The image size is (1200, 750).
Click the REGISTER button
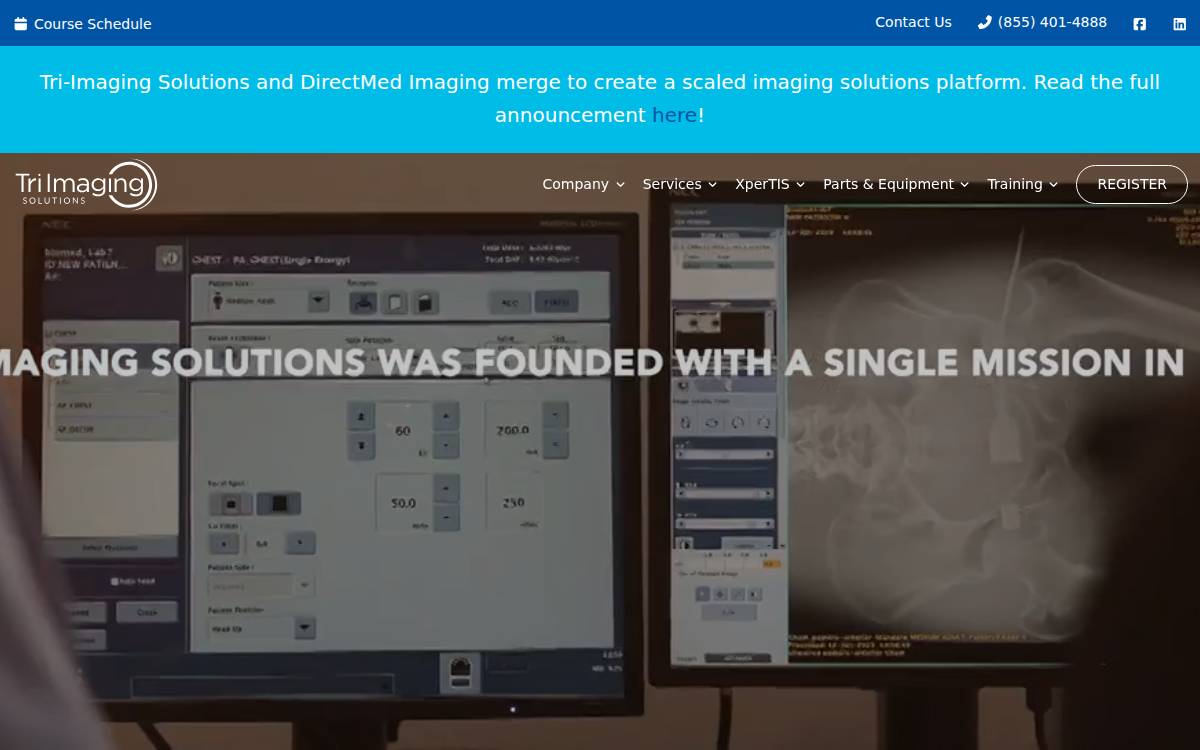1132,184
